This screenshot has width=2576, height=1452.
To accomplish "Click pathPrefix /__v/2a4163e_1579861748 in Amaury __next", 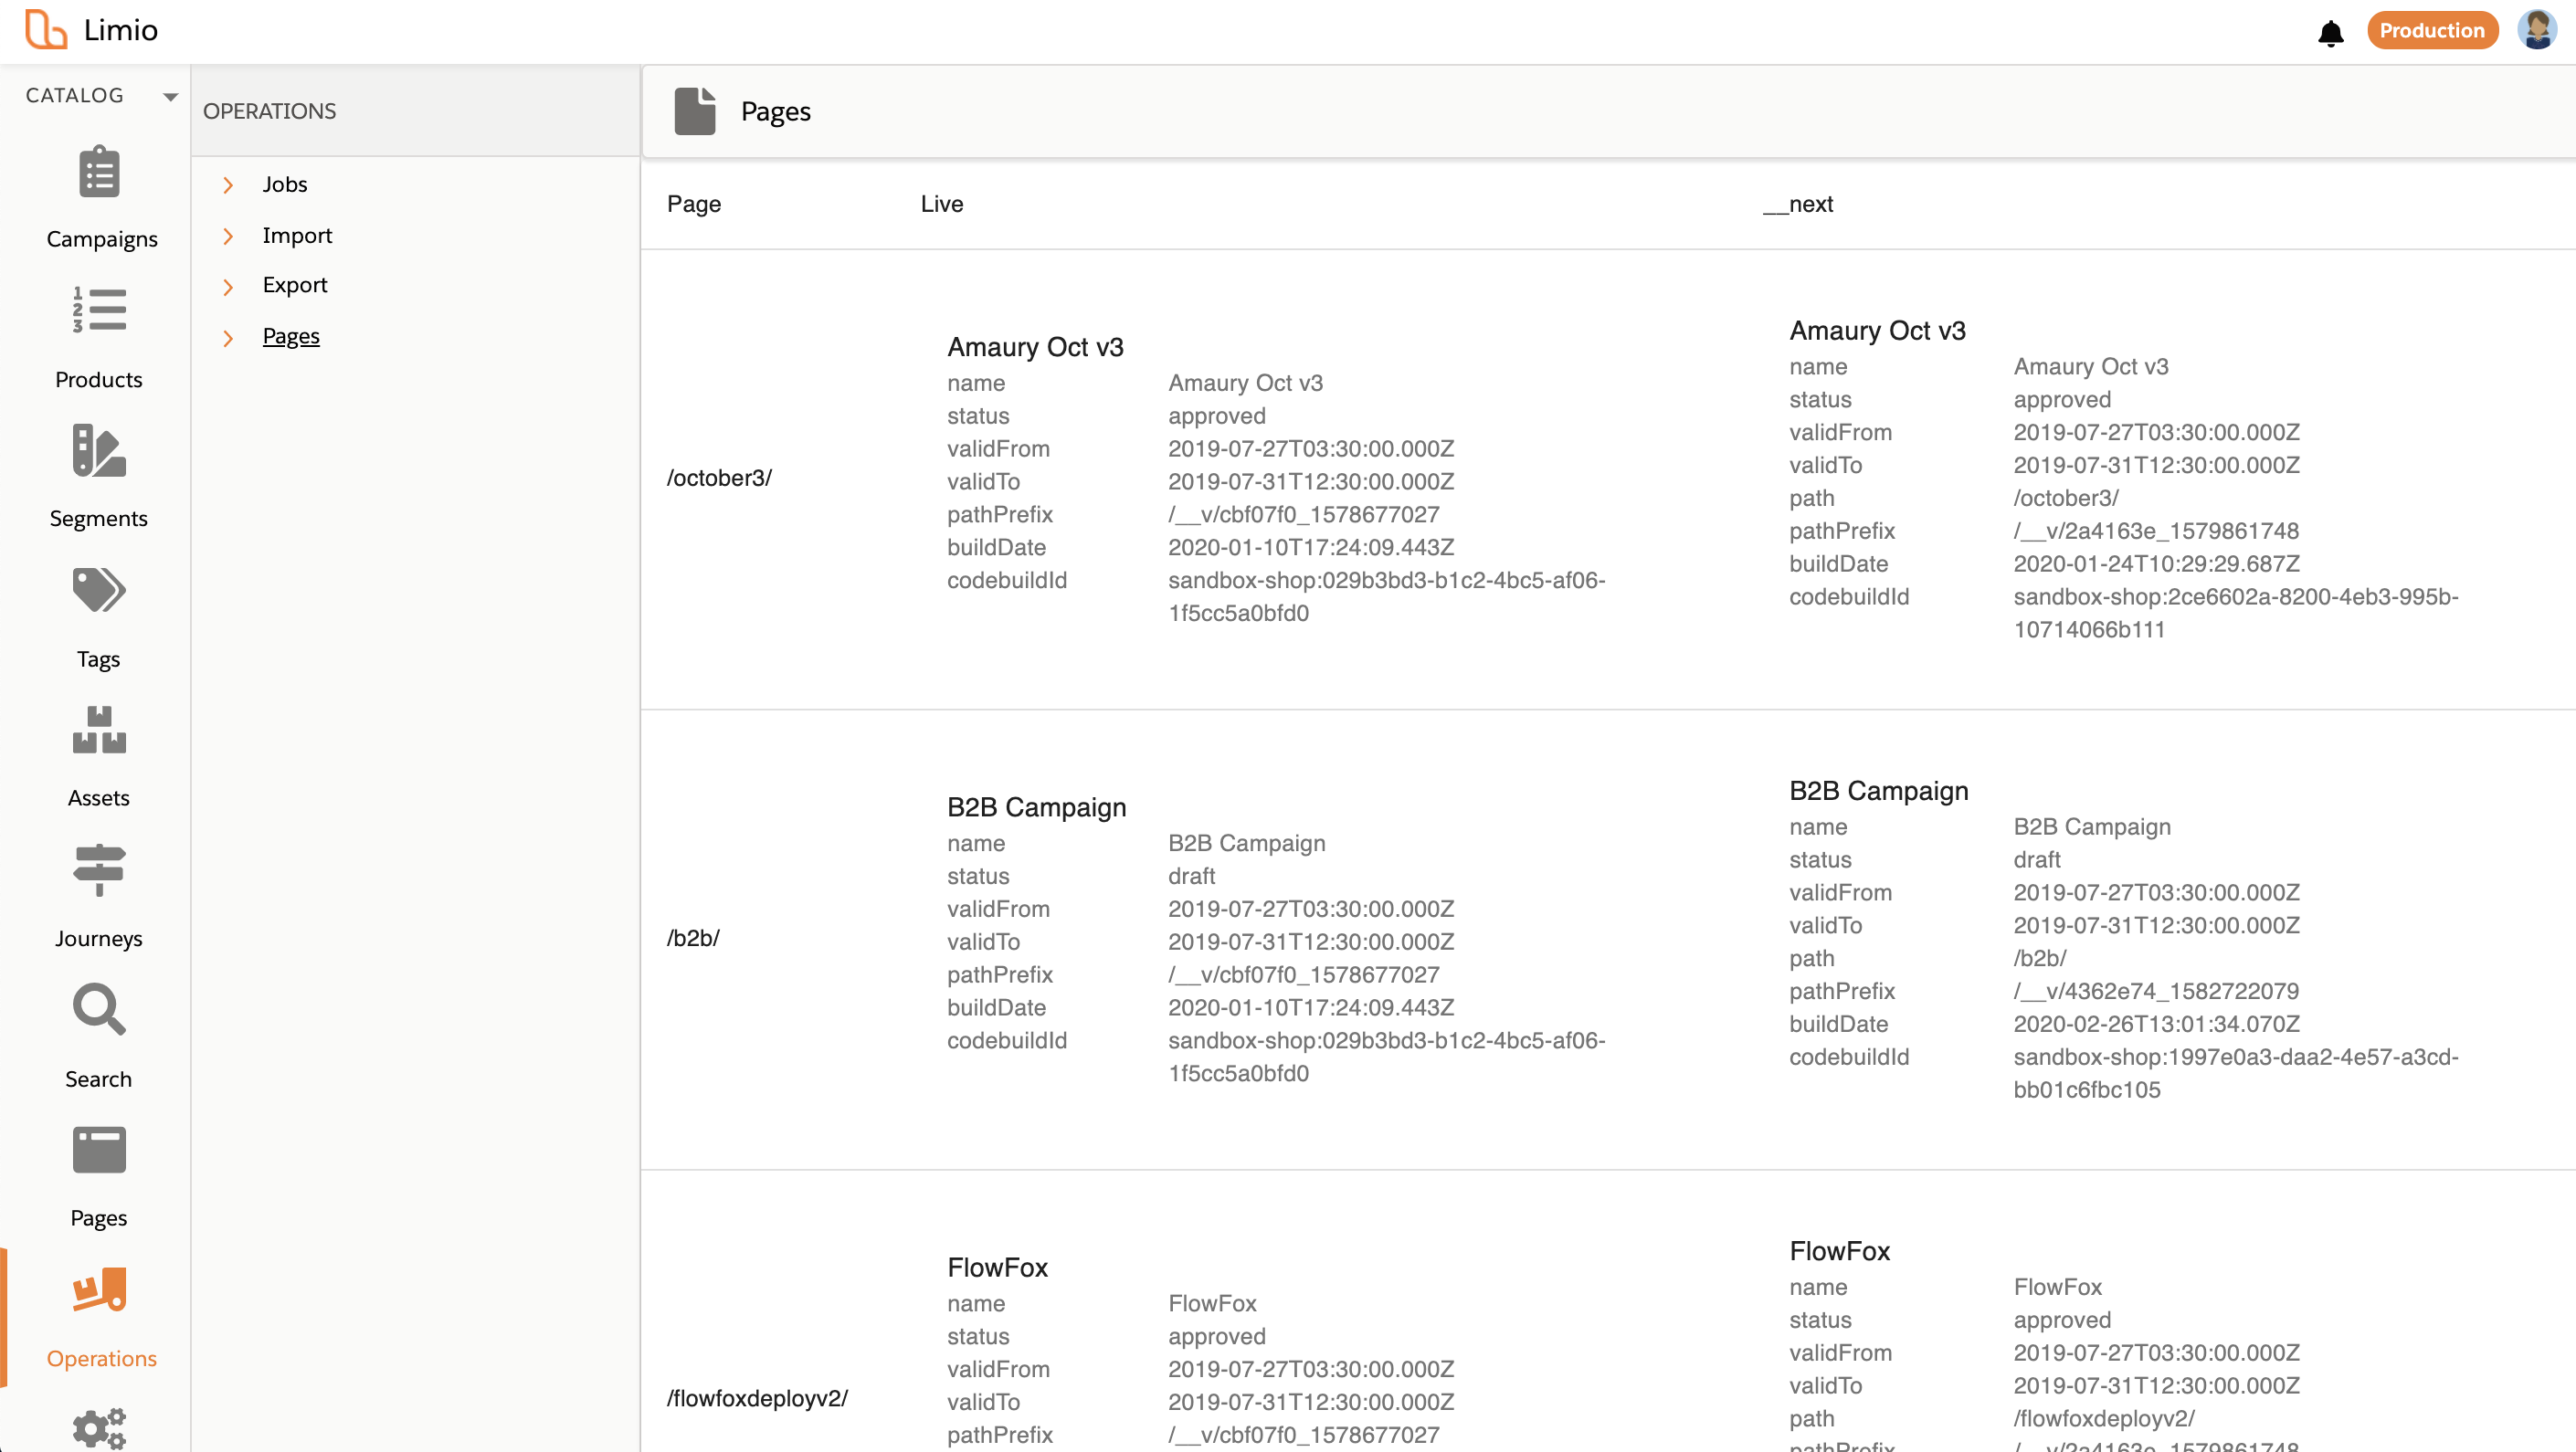I will (2156, 531).
